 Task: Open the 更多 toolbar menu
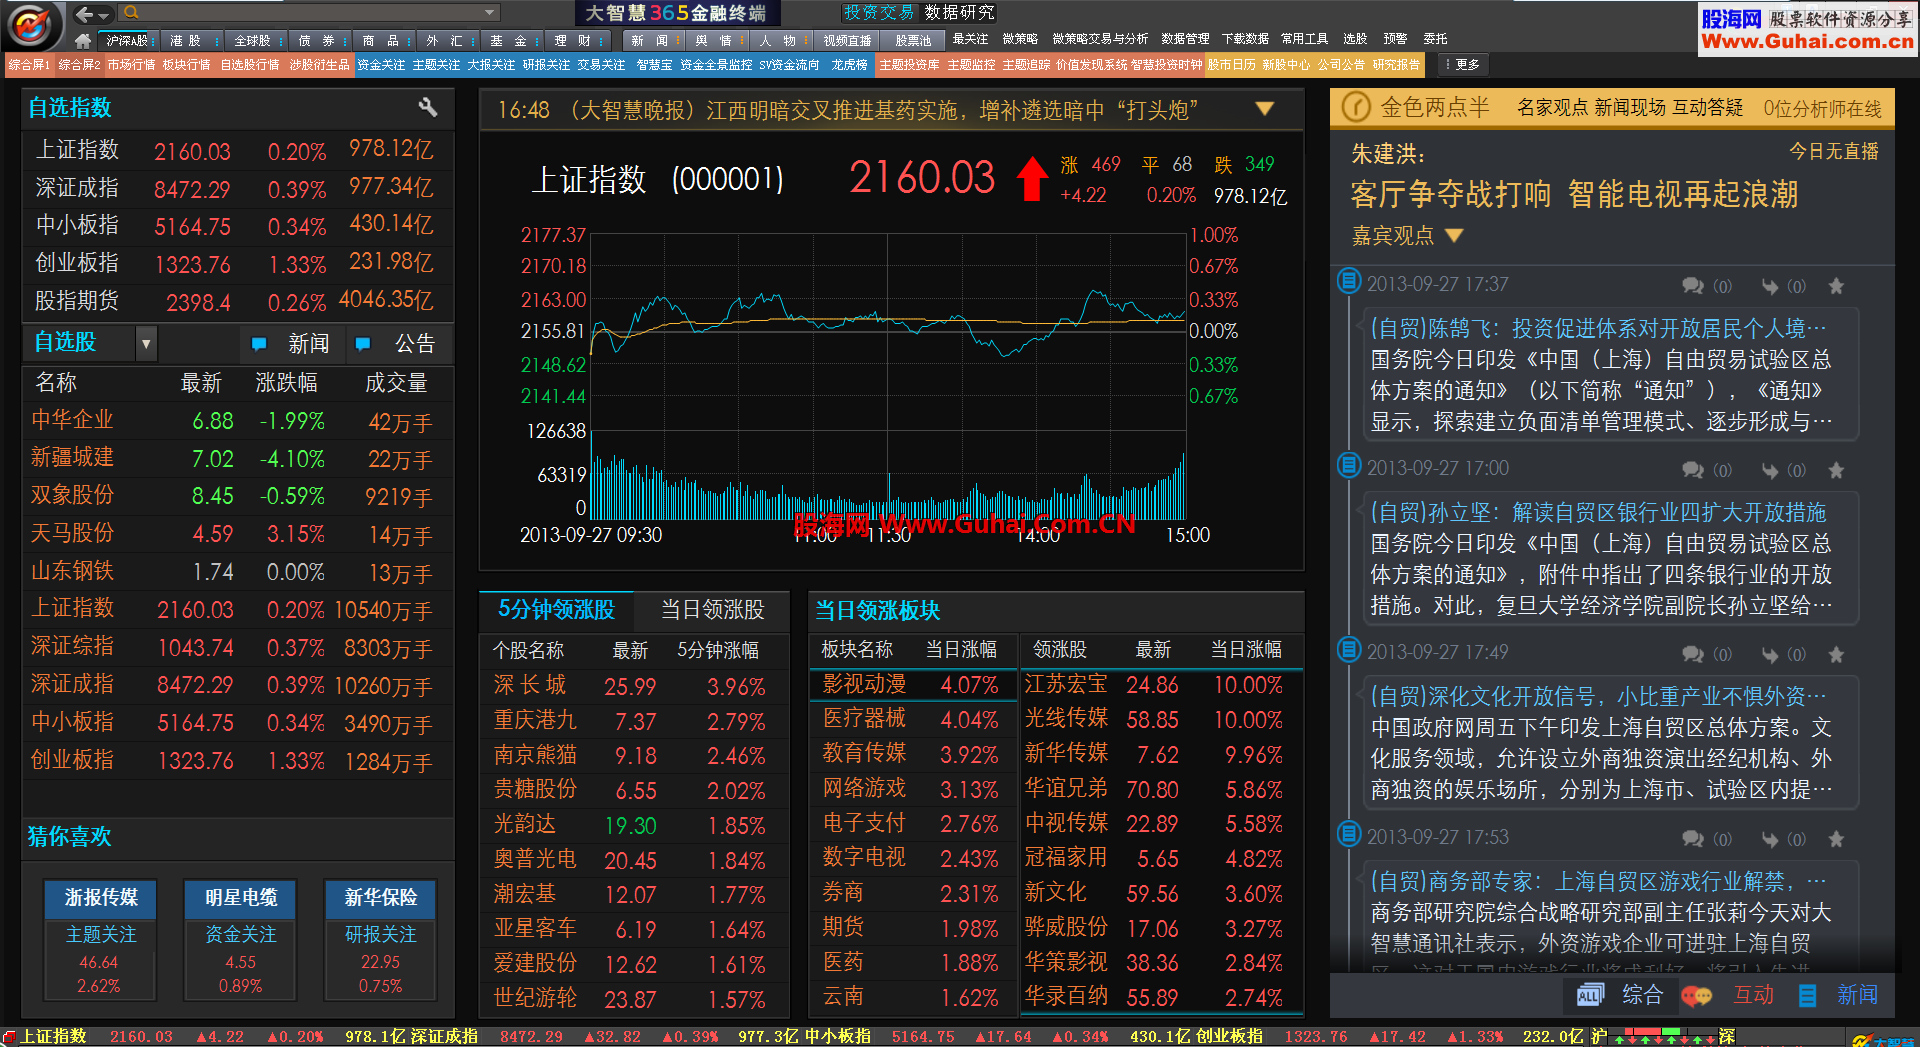1462,64
